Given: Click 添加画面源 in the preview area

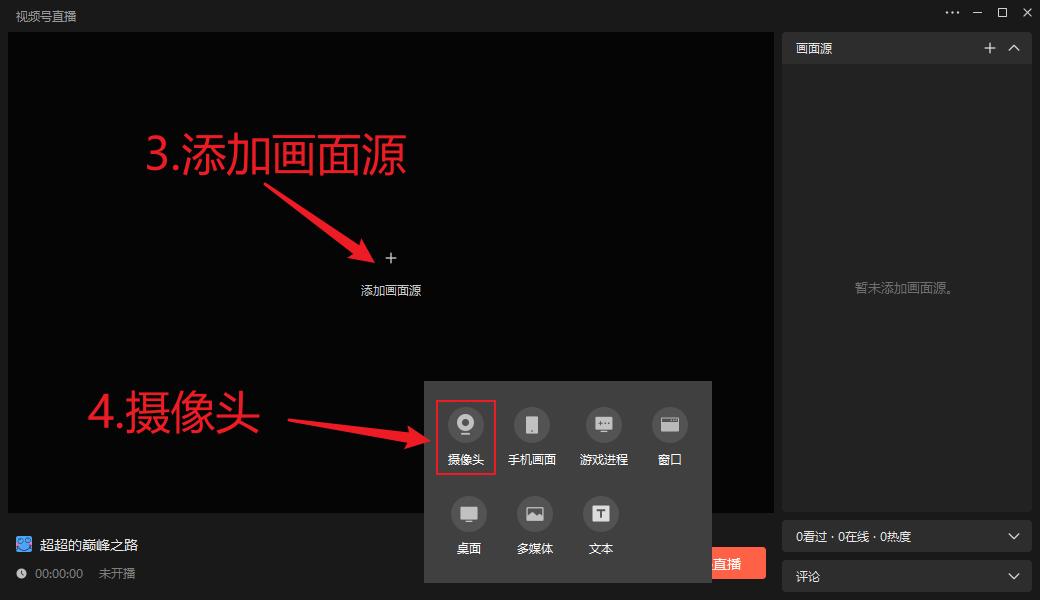Looking at the screenshot, I should coord(391,290).
